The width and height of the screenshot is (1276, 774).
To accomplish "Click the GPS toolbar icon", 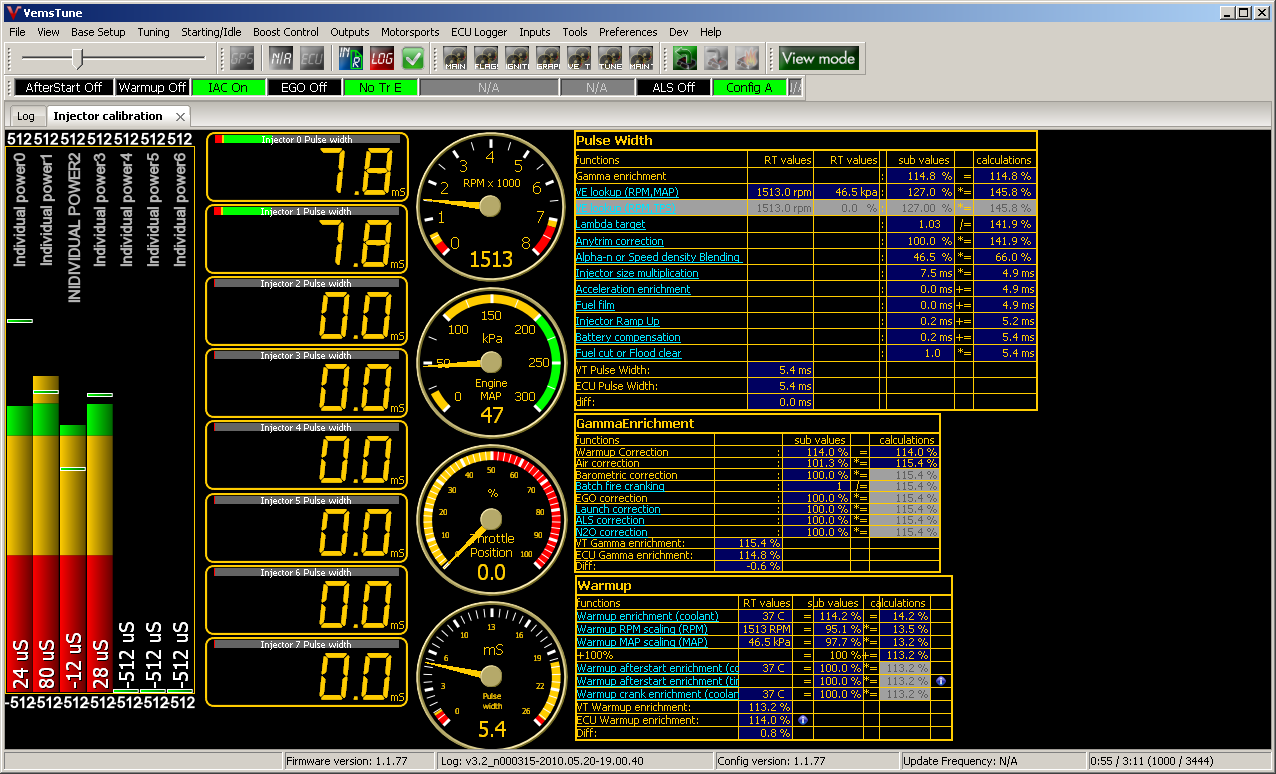I will tap(242, 58).
